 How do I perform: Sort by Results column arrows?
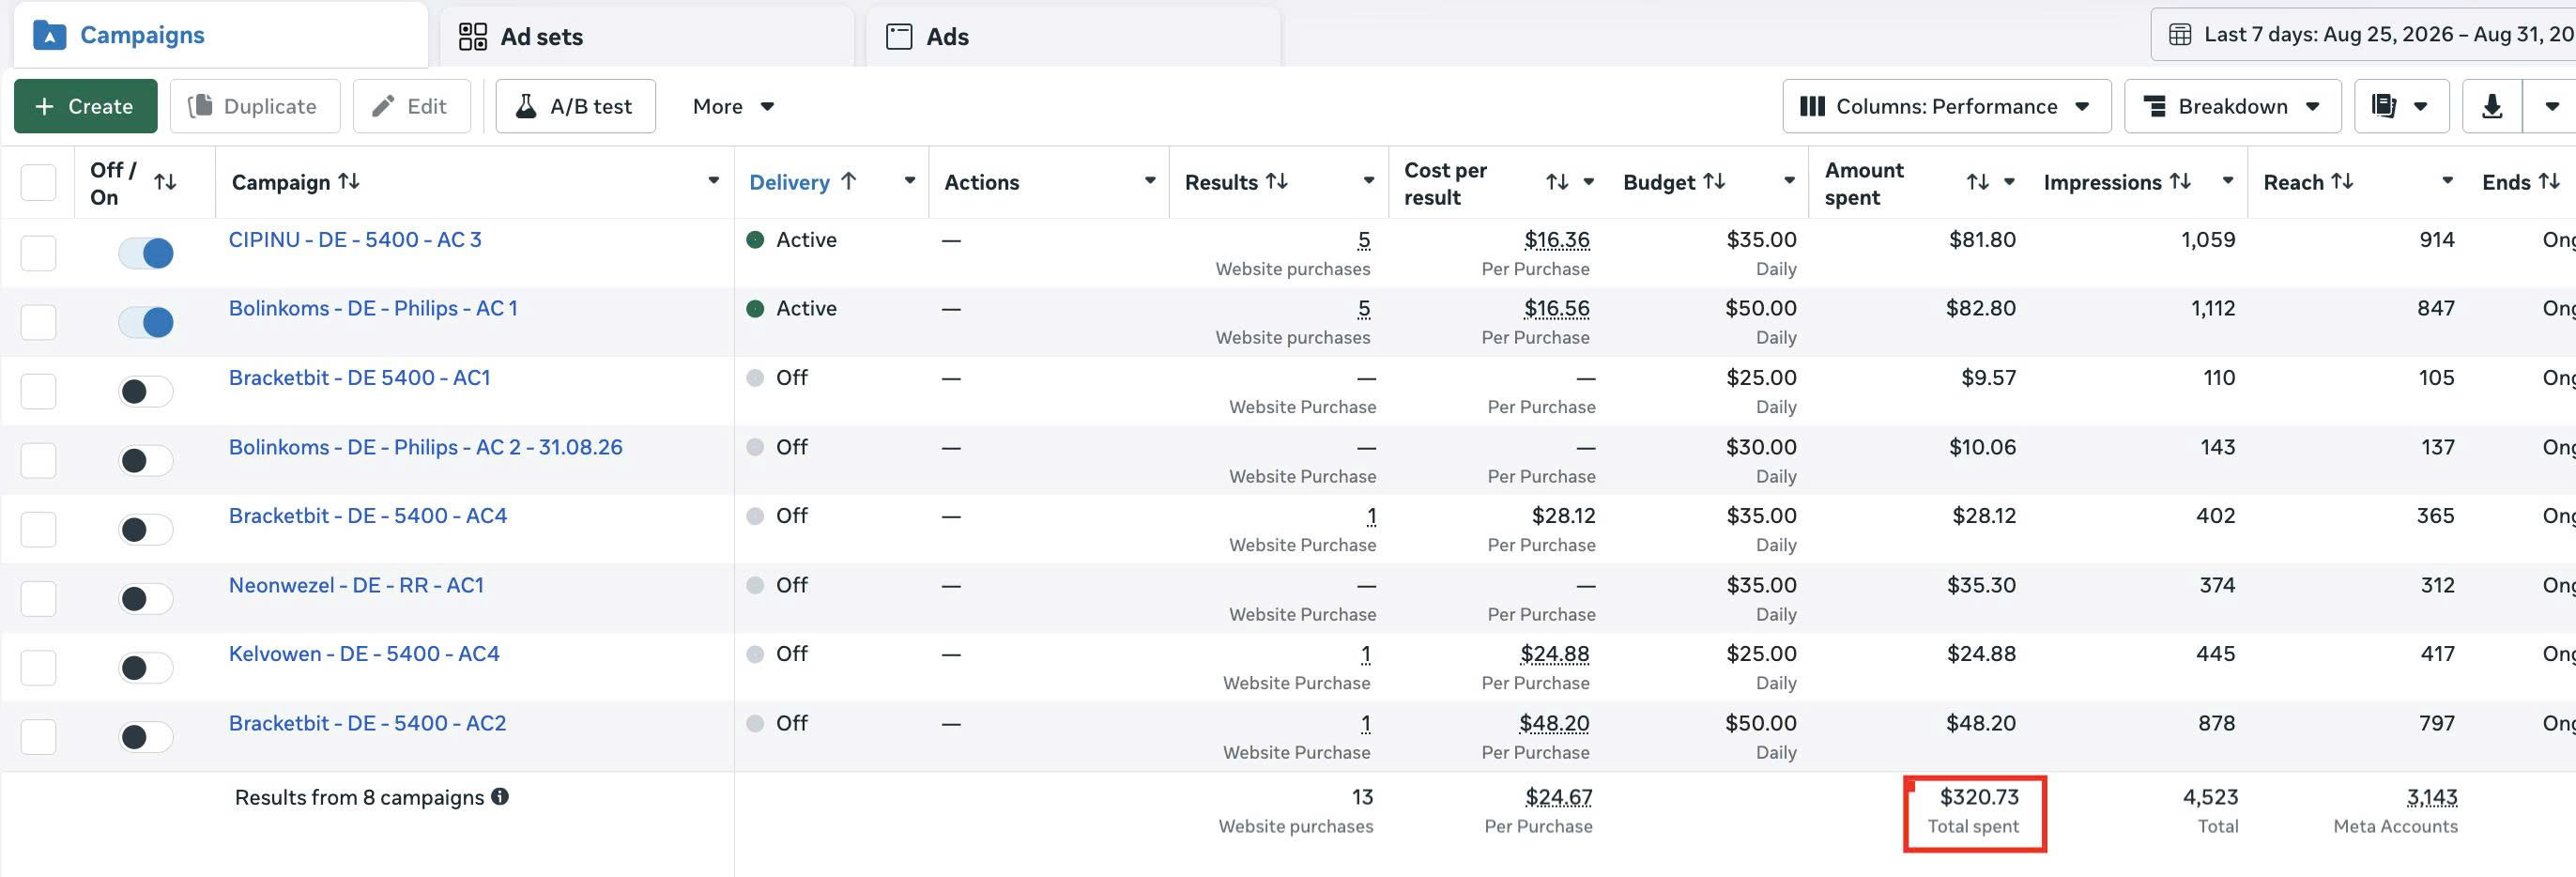[x=1276, y=181]
